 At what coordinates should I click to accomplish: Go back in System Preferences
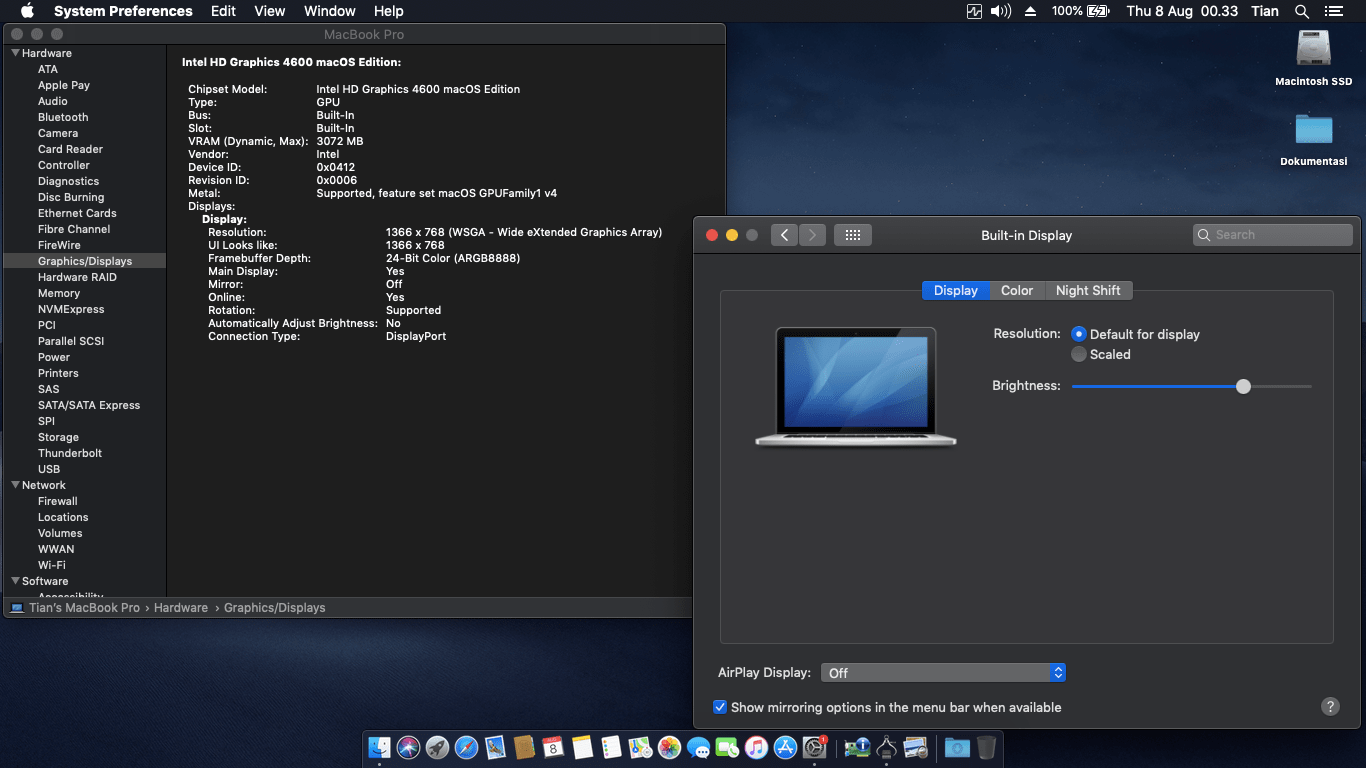(785, 235)
